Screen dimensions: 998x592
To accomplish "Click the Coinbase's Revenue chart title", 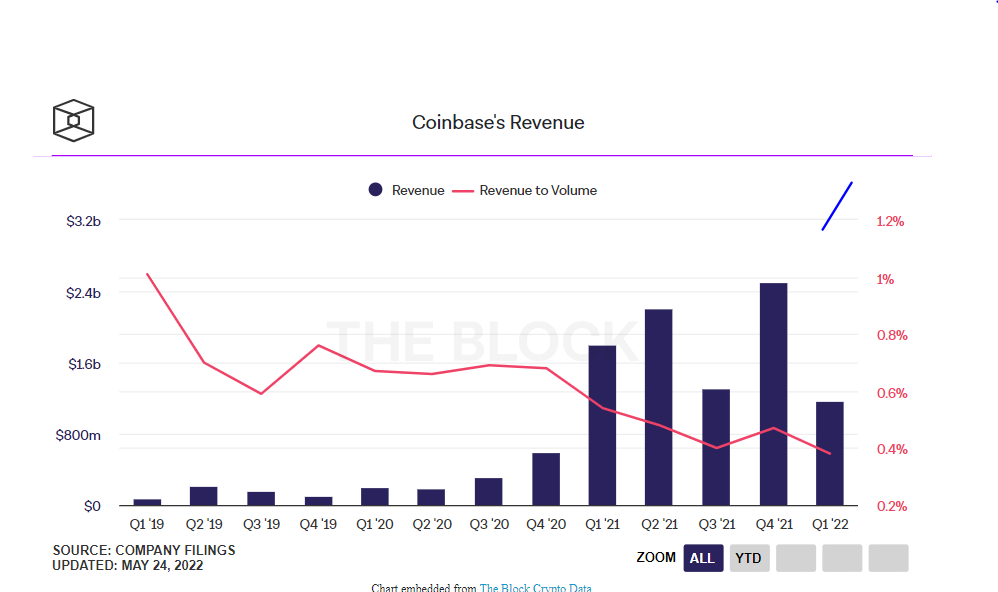I will [x=498, y=122].
